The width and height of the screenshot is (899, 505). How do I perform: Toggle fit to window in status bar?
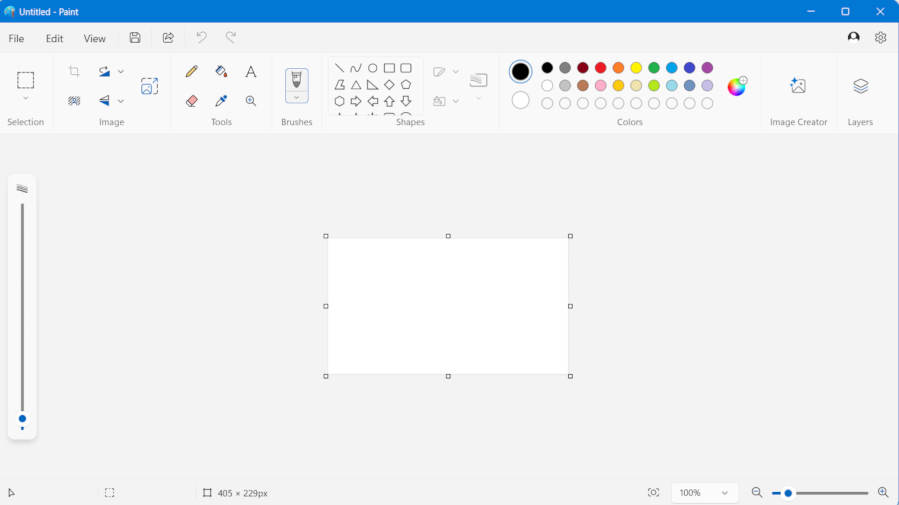coord(653,492)
